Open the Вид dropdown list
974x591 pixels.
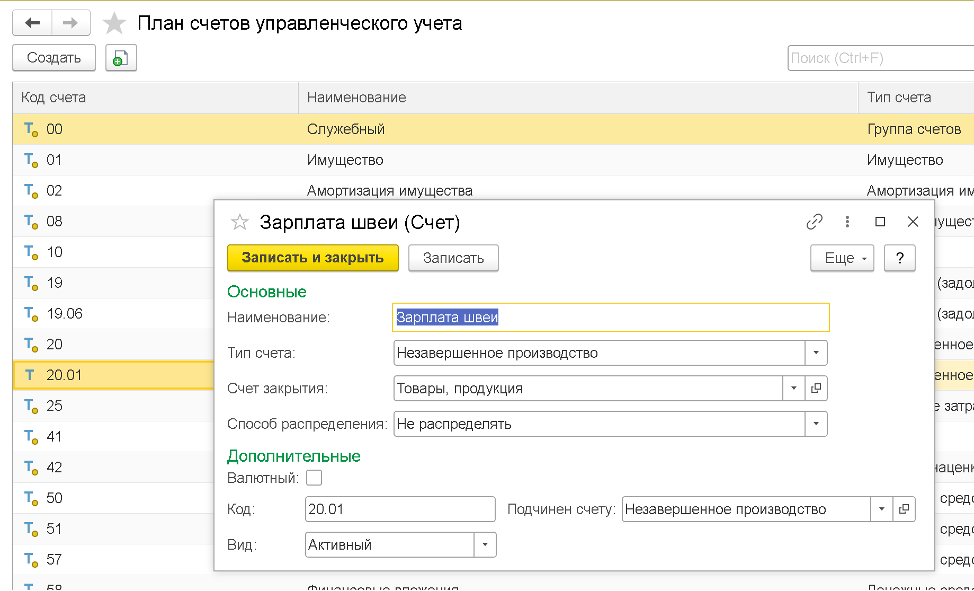click(x=485, y=545)
